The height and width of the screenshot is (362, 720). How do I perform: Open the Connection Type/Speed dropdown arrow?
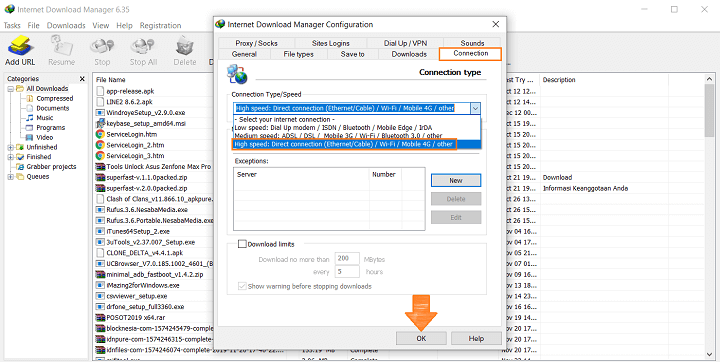click(x=475, y=108)
